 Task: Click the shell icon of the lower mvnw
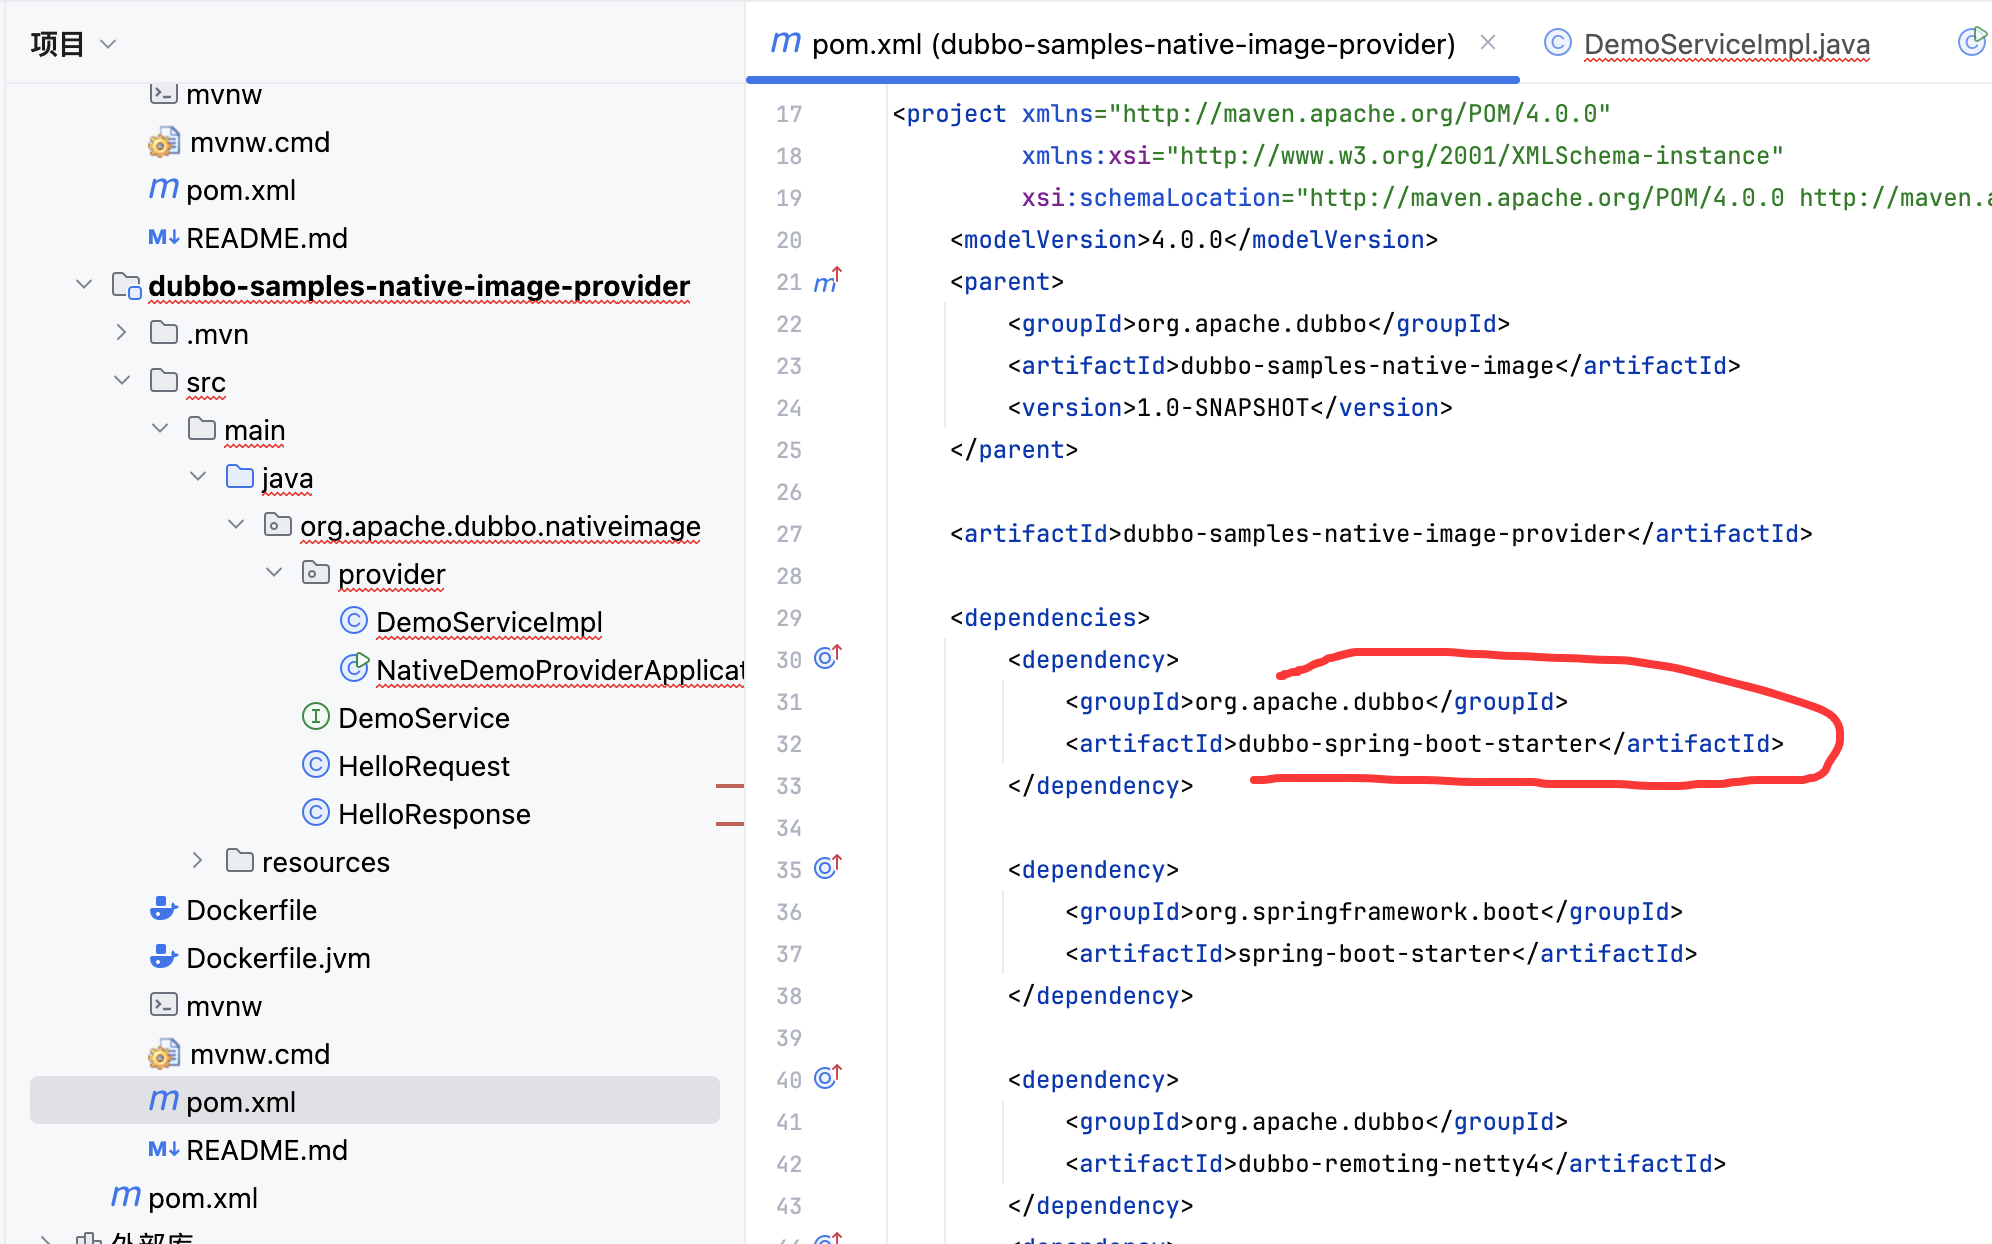164,1004
